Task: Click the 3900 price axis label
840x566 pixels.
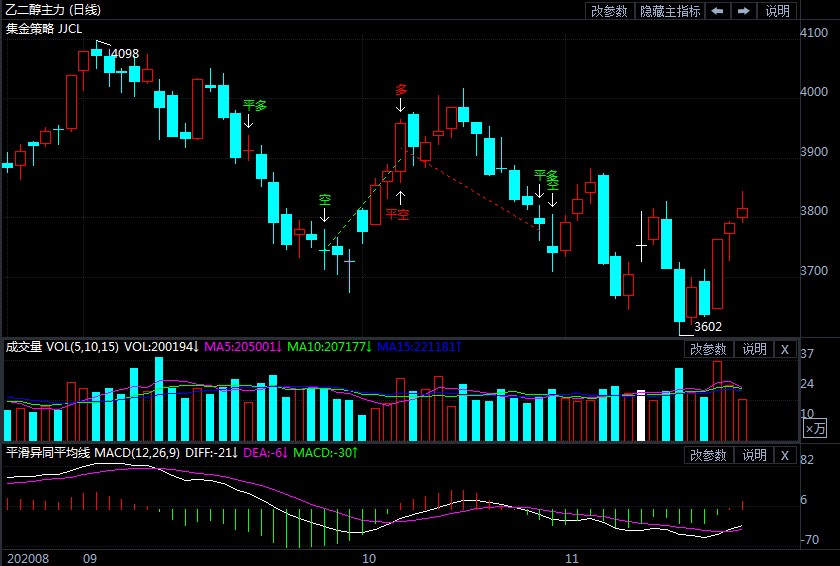Action: pyautogui.click(x=814, y=152)
